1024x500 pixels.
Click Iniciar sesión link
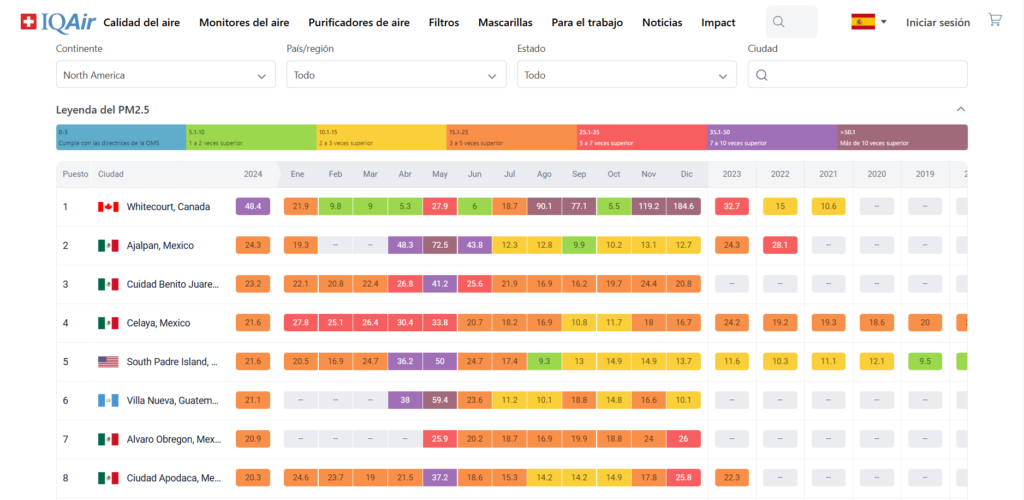click(x=937, y=22)
